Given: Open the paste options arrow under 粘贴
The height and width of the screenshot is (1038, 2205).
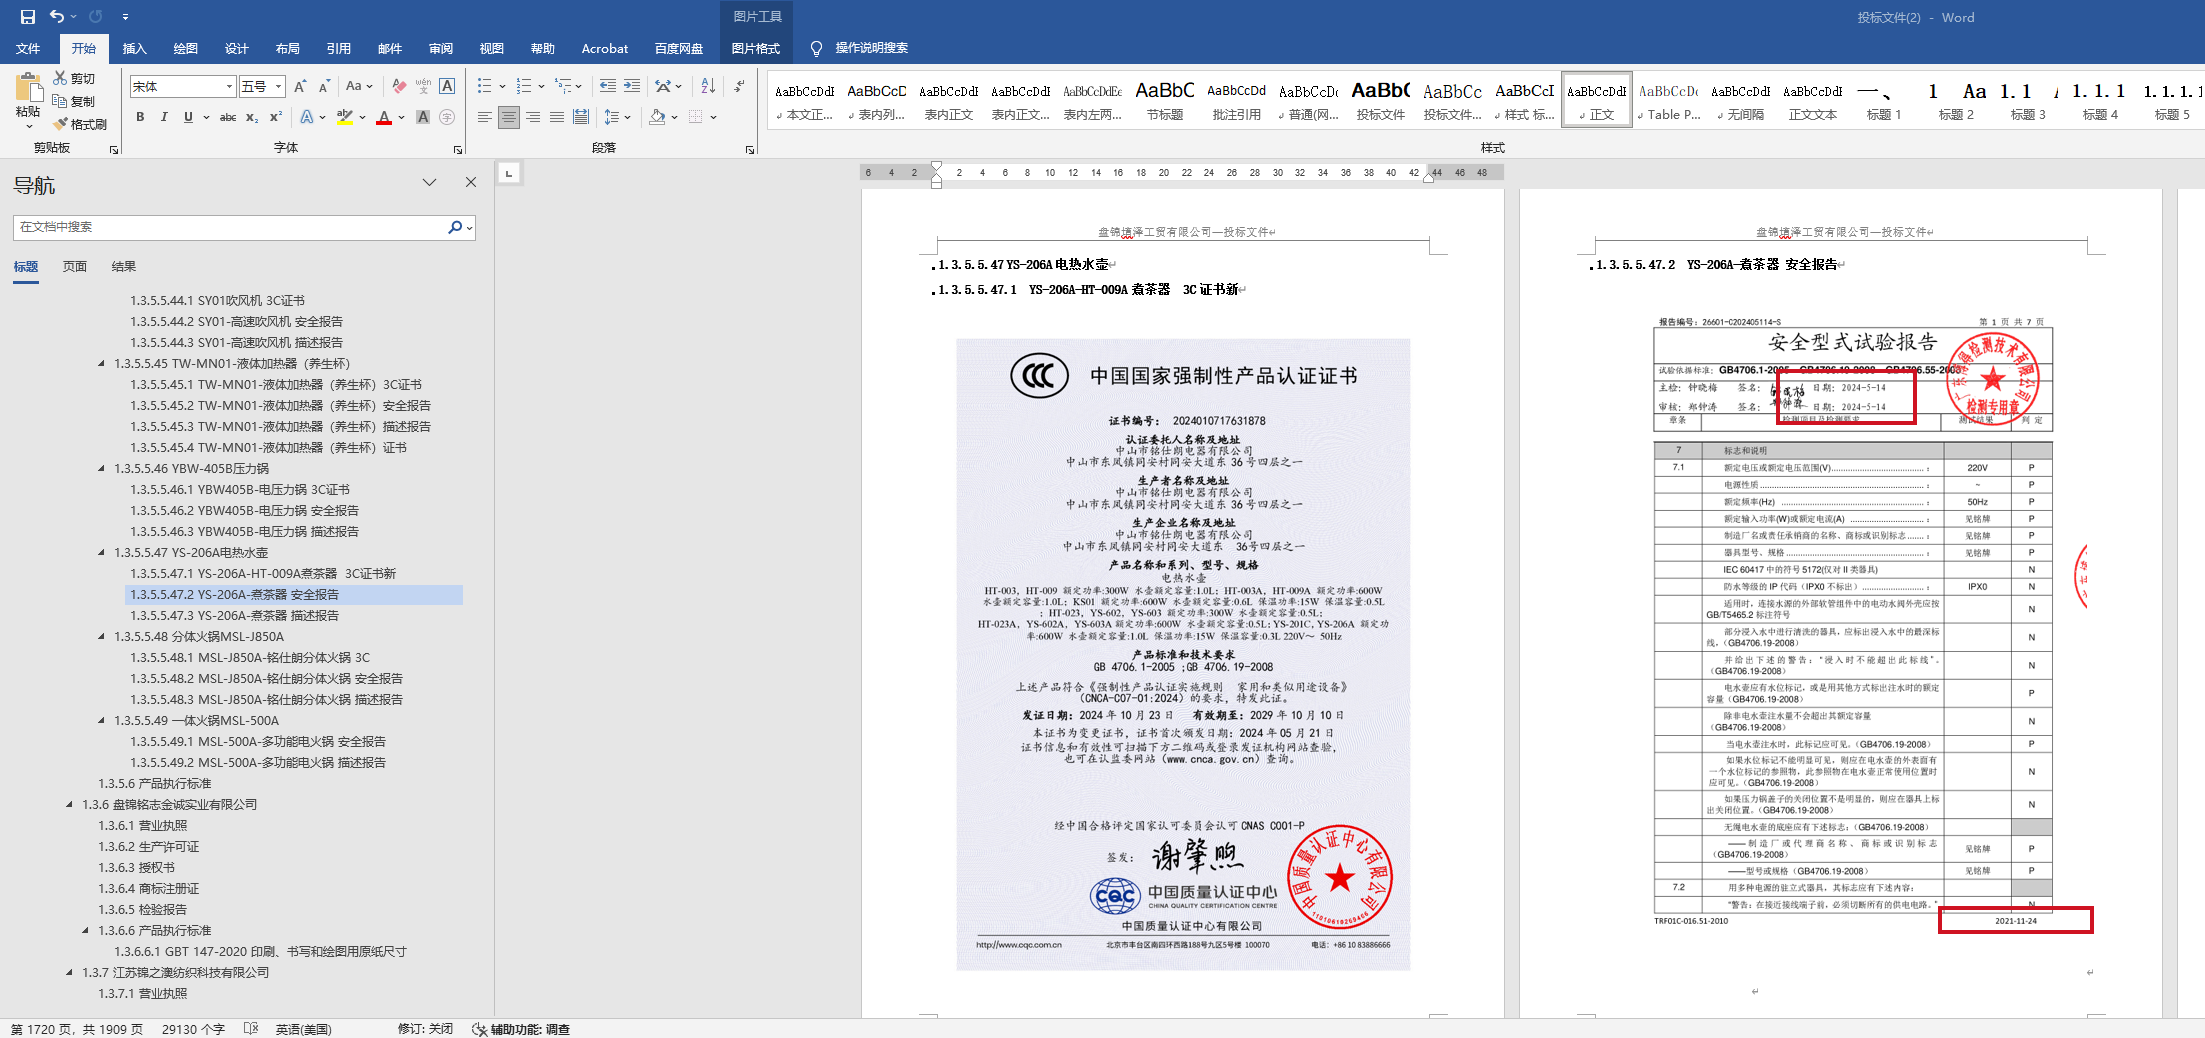Looking at the screenshot, I should (28, 127).
